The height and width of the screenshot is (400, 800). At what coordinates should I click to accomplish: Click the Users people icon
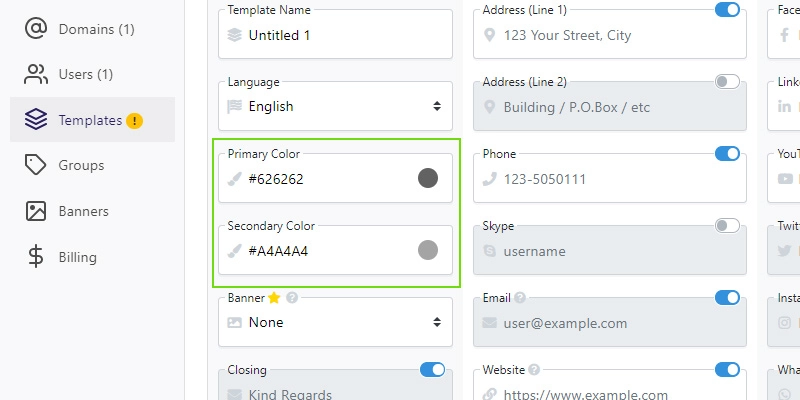pos(36,74)
